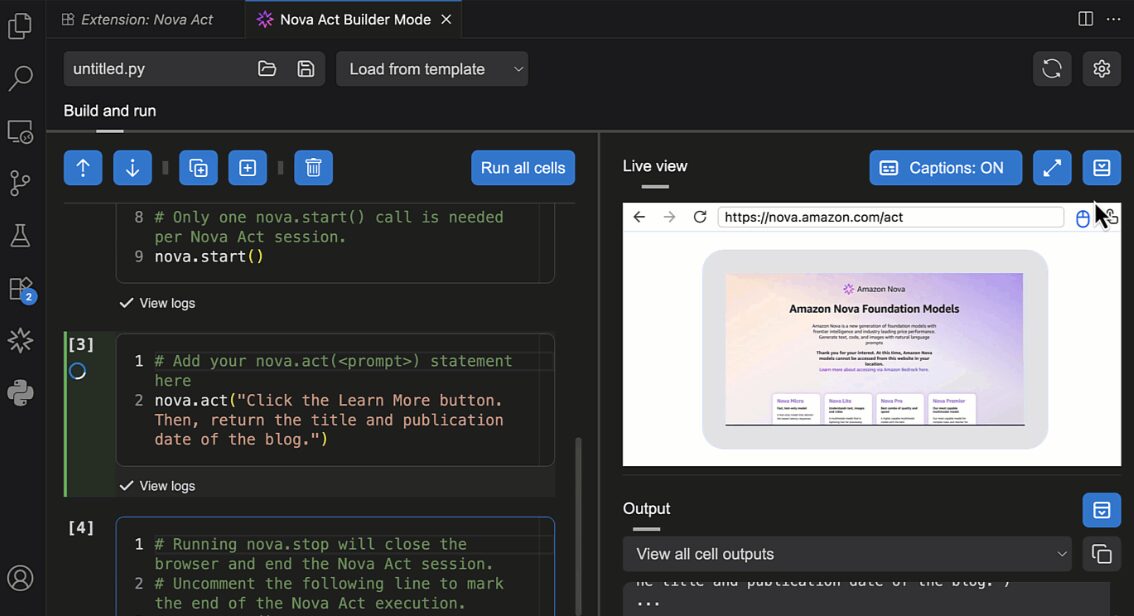Screen dimensions: 1134x616
Task: Expand the Live view to fullscreen
Action: point(1052,168)
